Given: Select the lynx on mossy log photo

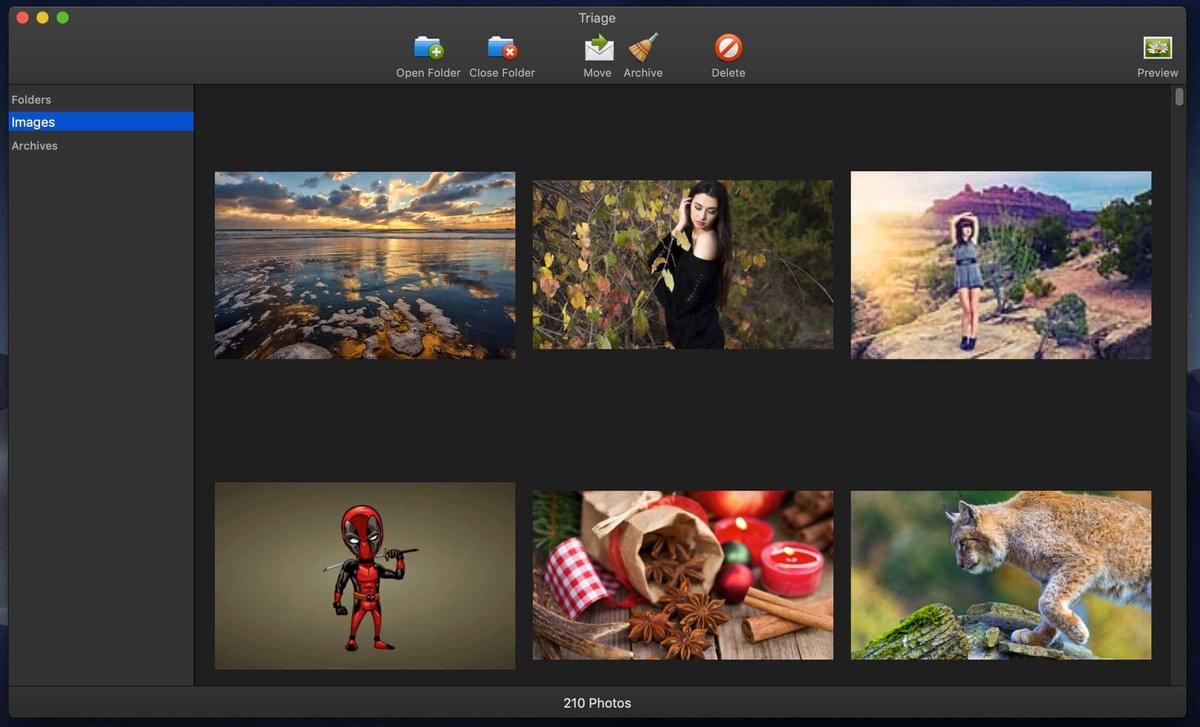Looking at the screenshot, I should point(1001,575).
